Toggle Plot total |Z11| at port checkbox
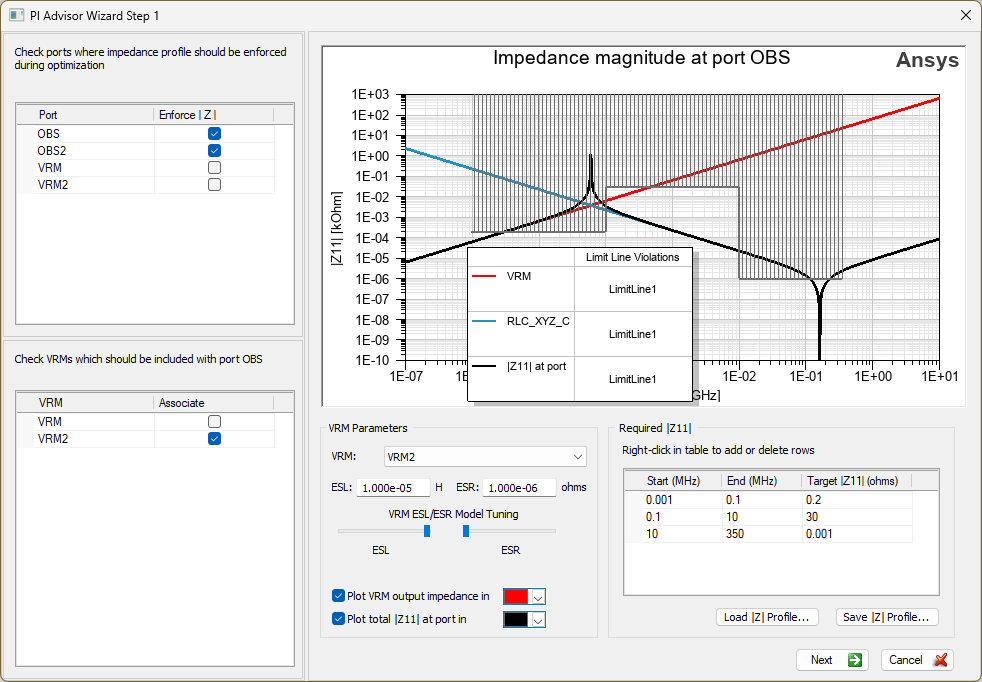The image size is (982, 682). click(x=338, y=619)
